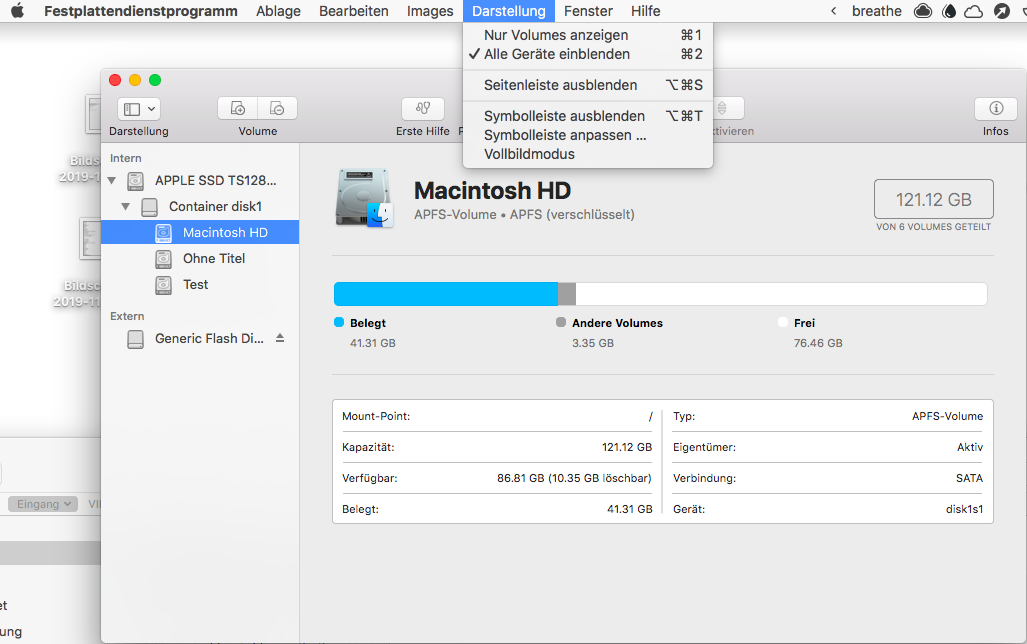1027x644 pixels.
Task: Eject the Generic Flash Disk
Action: [280, 338]
